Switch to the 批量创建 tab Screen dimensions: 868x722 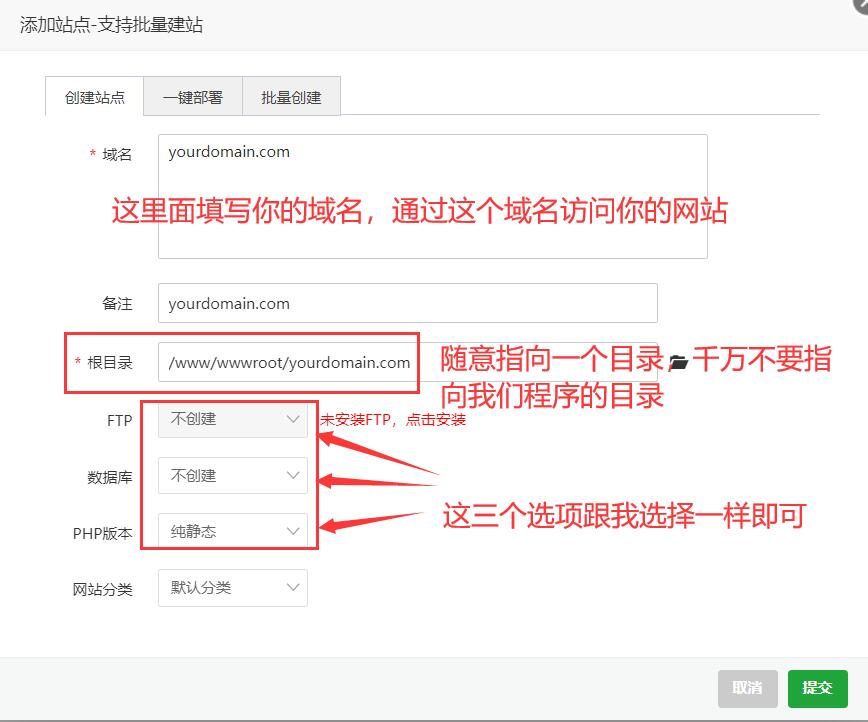291,96
